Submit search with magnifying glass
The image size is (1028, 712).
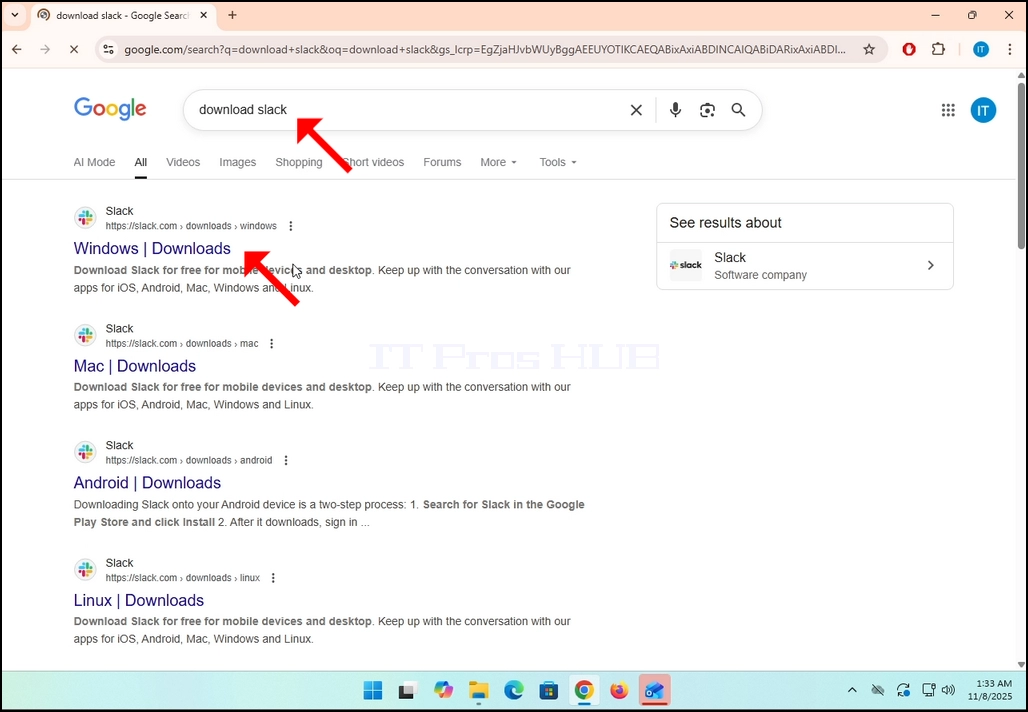[738, 110]
